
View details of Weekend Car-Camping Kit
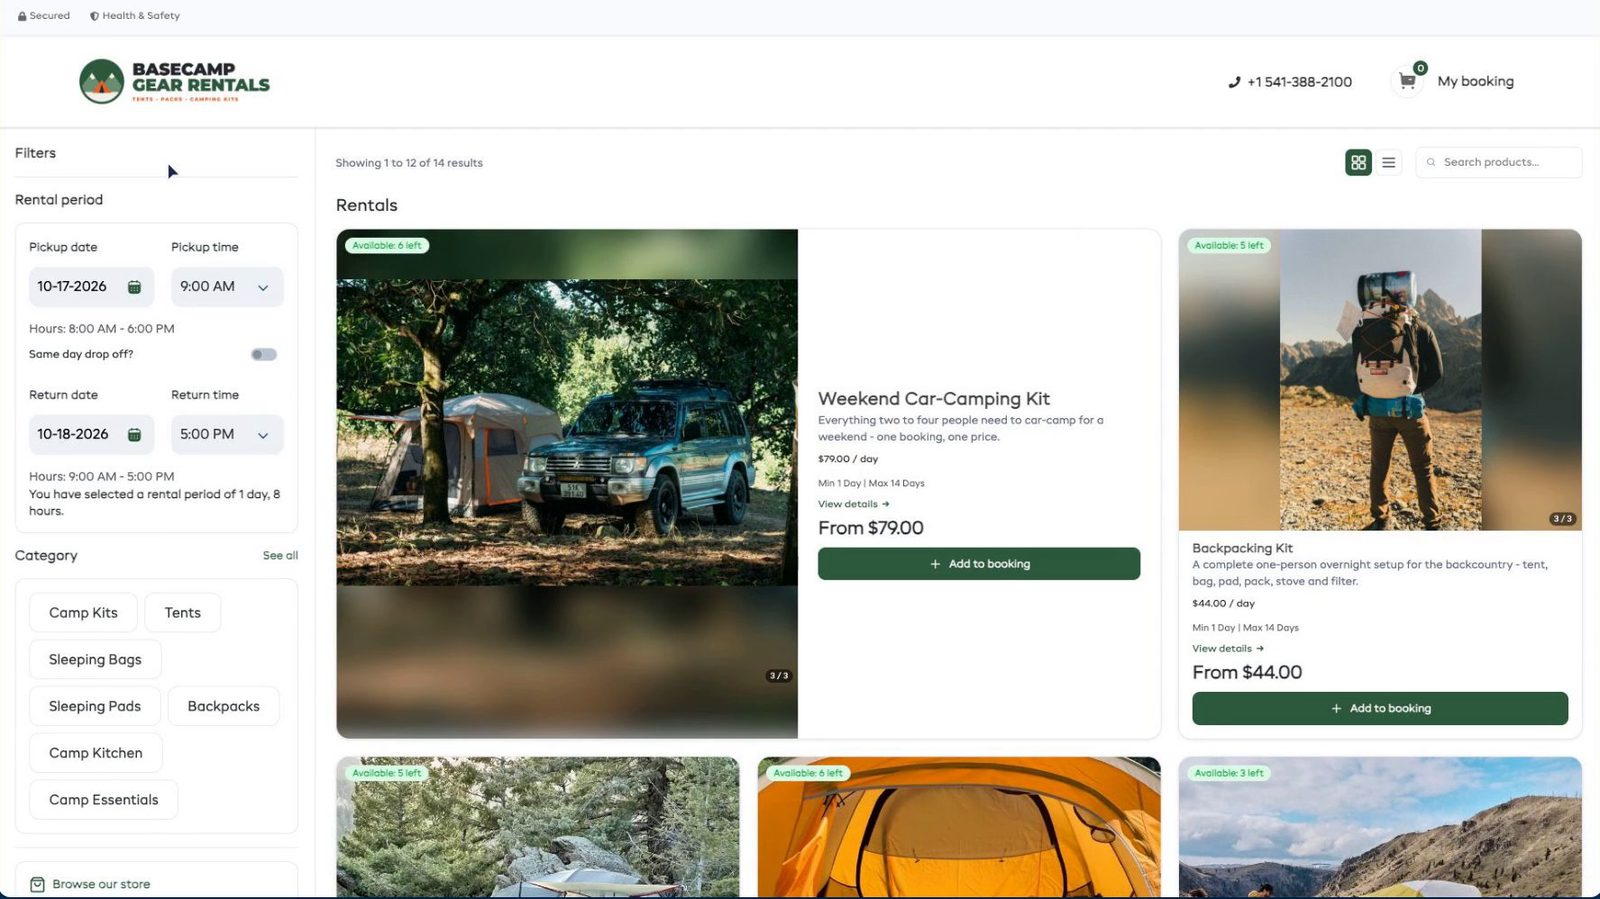click(x=854, y=504)
